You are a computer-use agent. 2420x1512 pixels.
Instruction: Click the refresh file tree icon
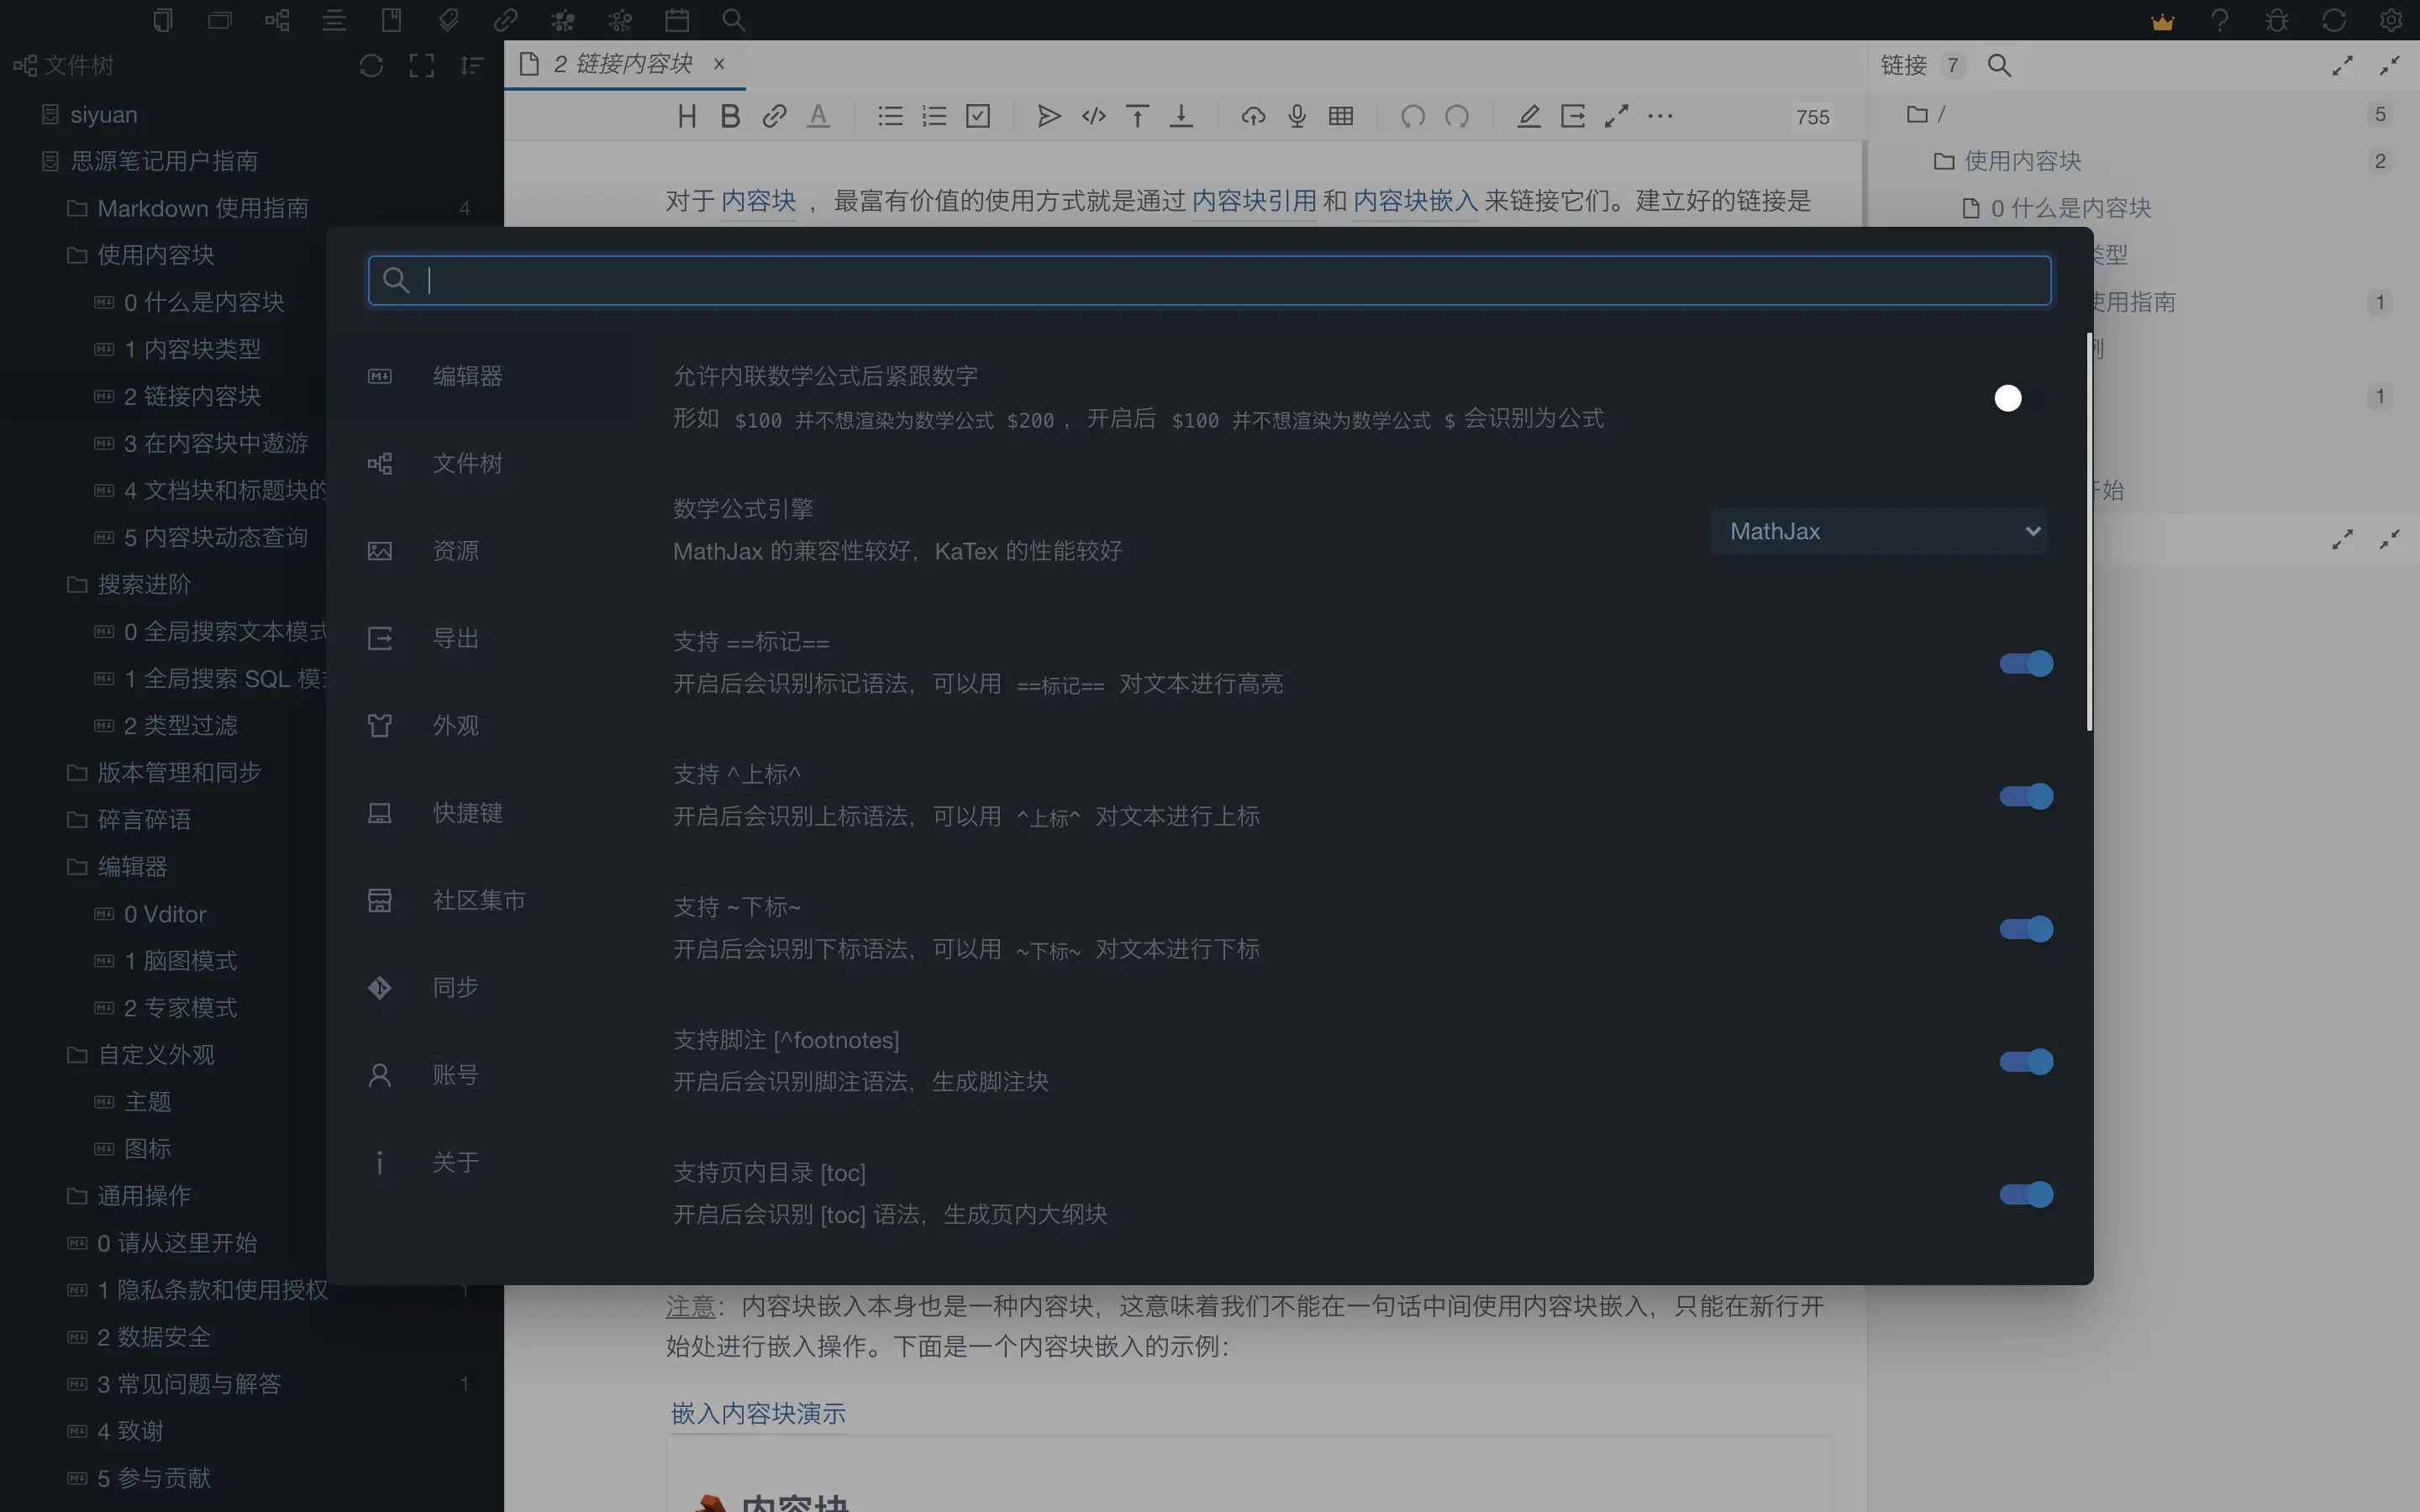(x=371, y=66)
